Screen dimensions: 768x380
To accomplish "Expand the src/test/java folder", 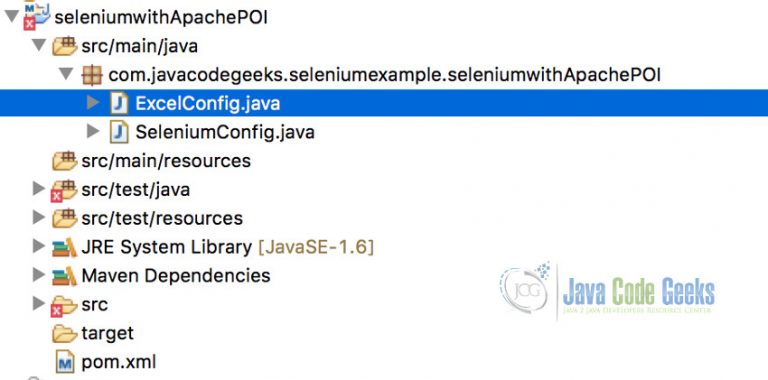I will click(x=39, y=189).
